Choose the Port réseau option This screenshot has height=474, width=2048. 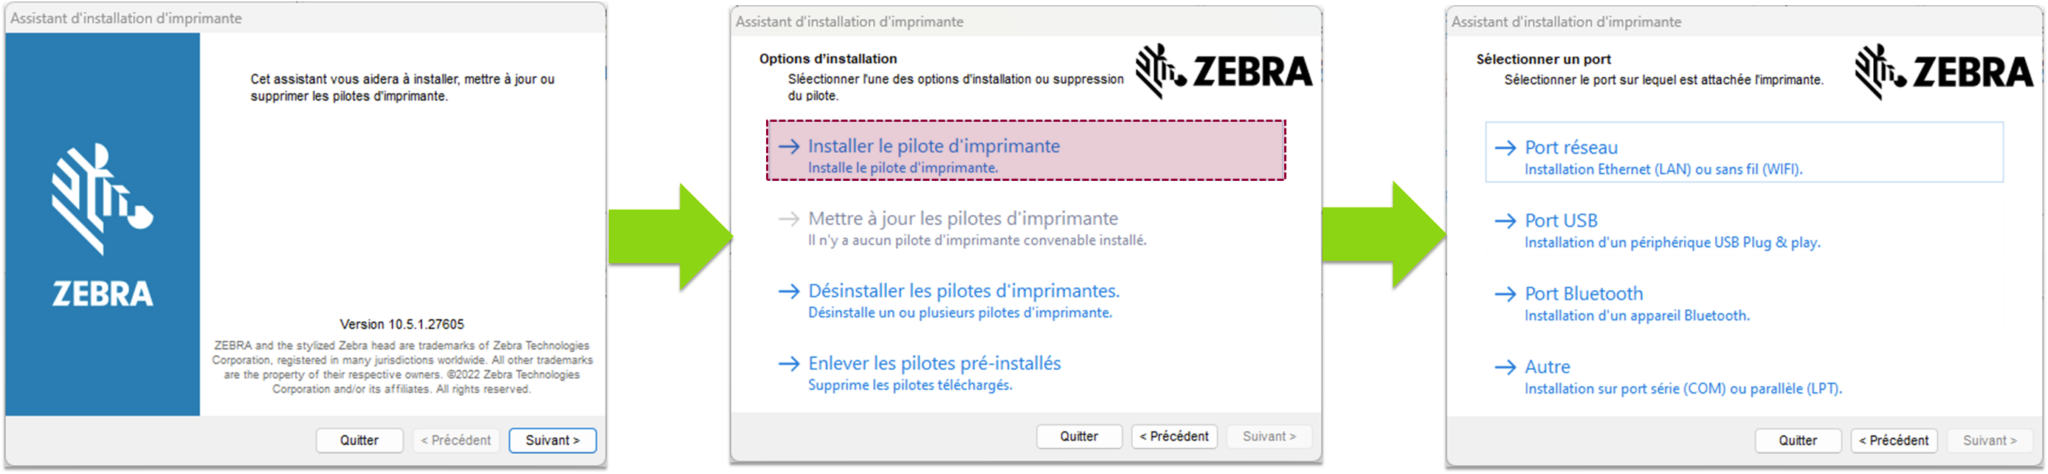click(1571, 148)
